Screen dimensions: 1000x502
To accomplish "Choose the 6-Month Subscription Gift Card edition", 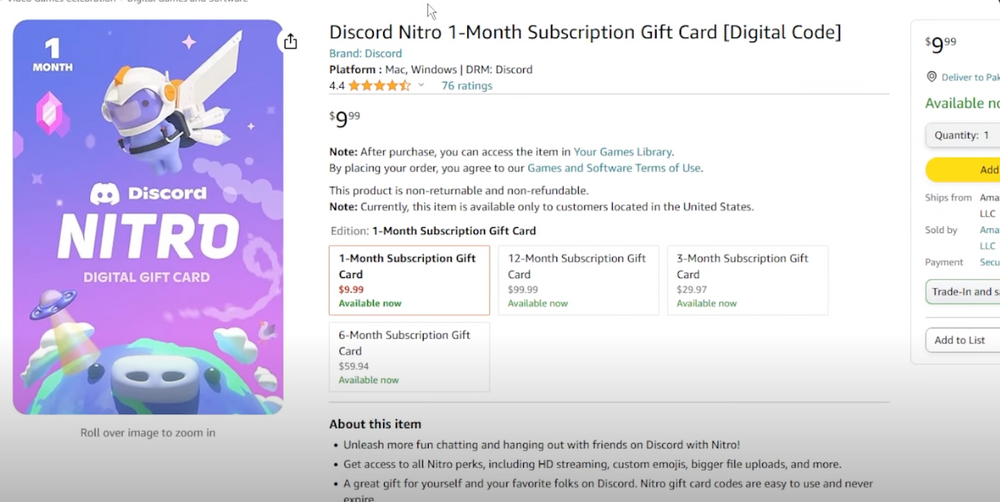I will pyautogui.click(x=409, y=356).
